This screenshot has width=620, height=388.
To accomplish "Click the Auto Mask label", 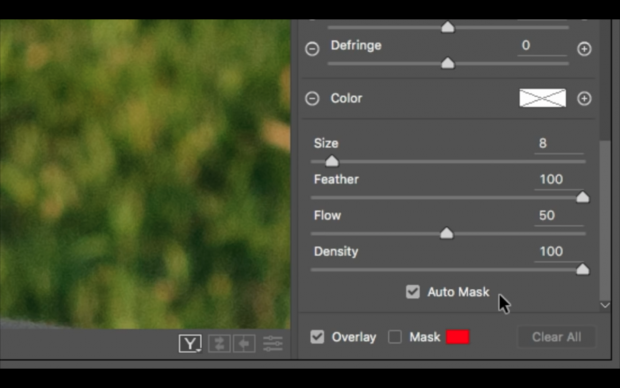I will (458, 292).
